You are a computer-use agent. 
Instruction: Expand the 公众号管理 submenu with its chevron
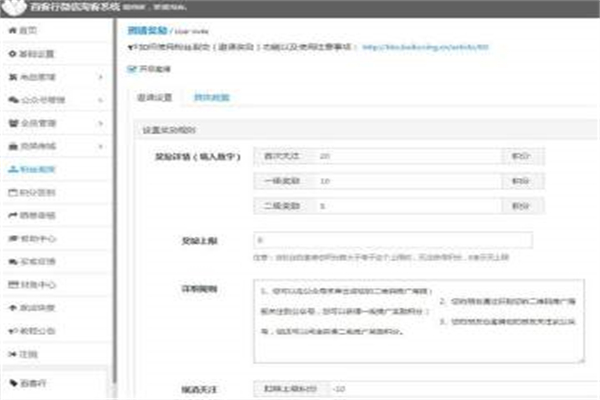[x=101, y=100]
